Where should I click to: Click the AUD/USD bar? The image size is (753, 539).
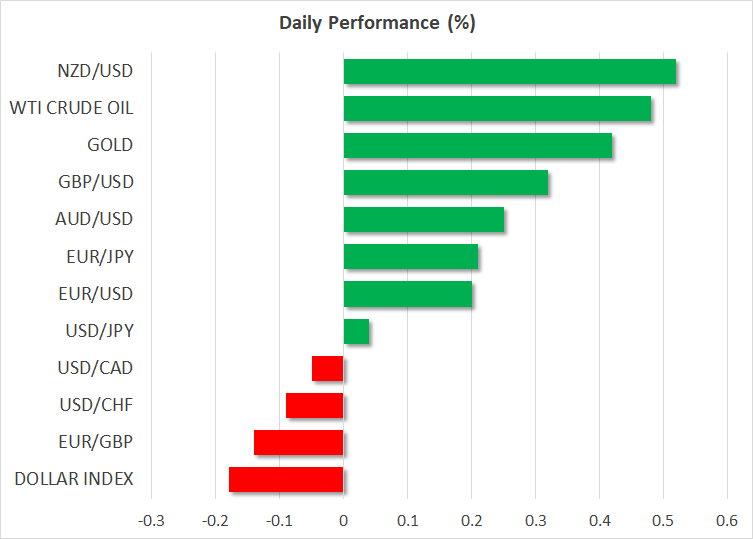point(423,219)
